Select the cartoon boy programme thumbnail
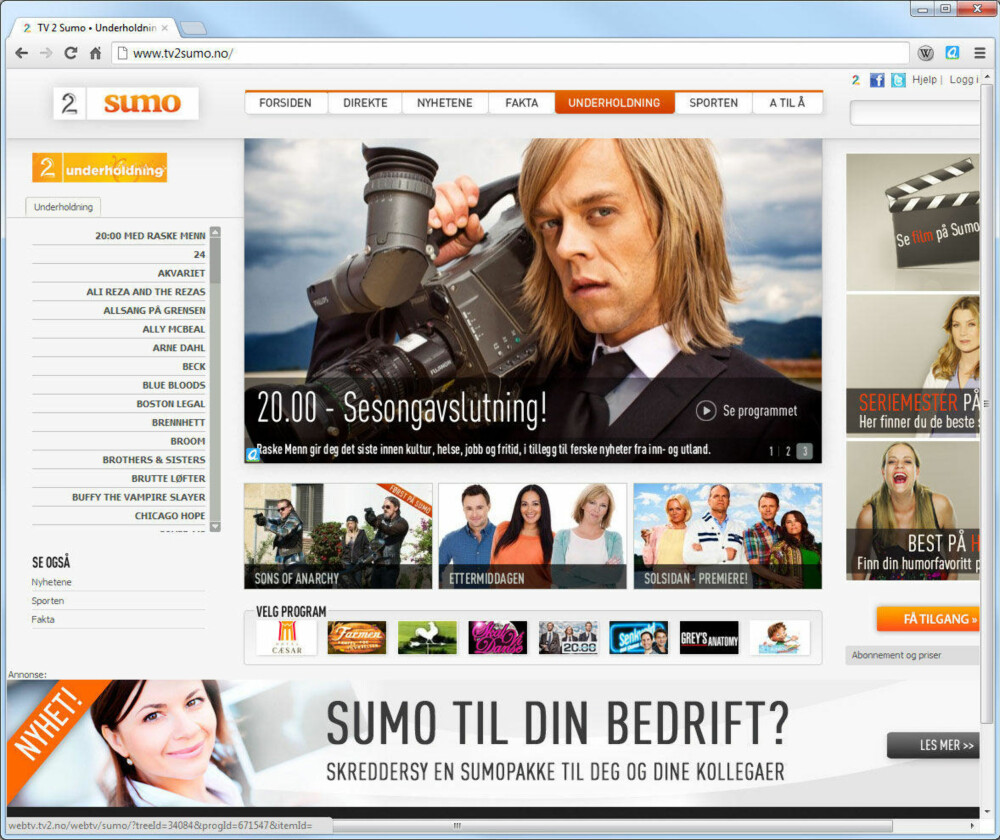The width and height of the screenshot is (1000, 840). coord(780,638)
